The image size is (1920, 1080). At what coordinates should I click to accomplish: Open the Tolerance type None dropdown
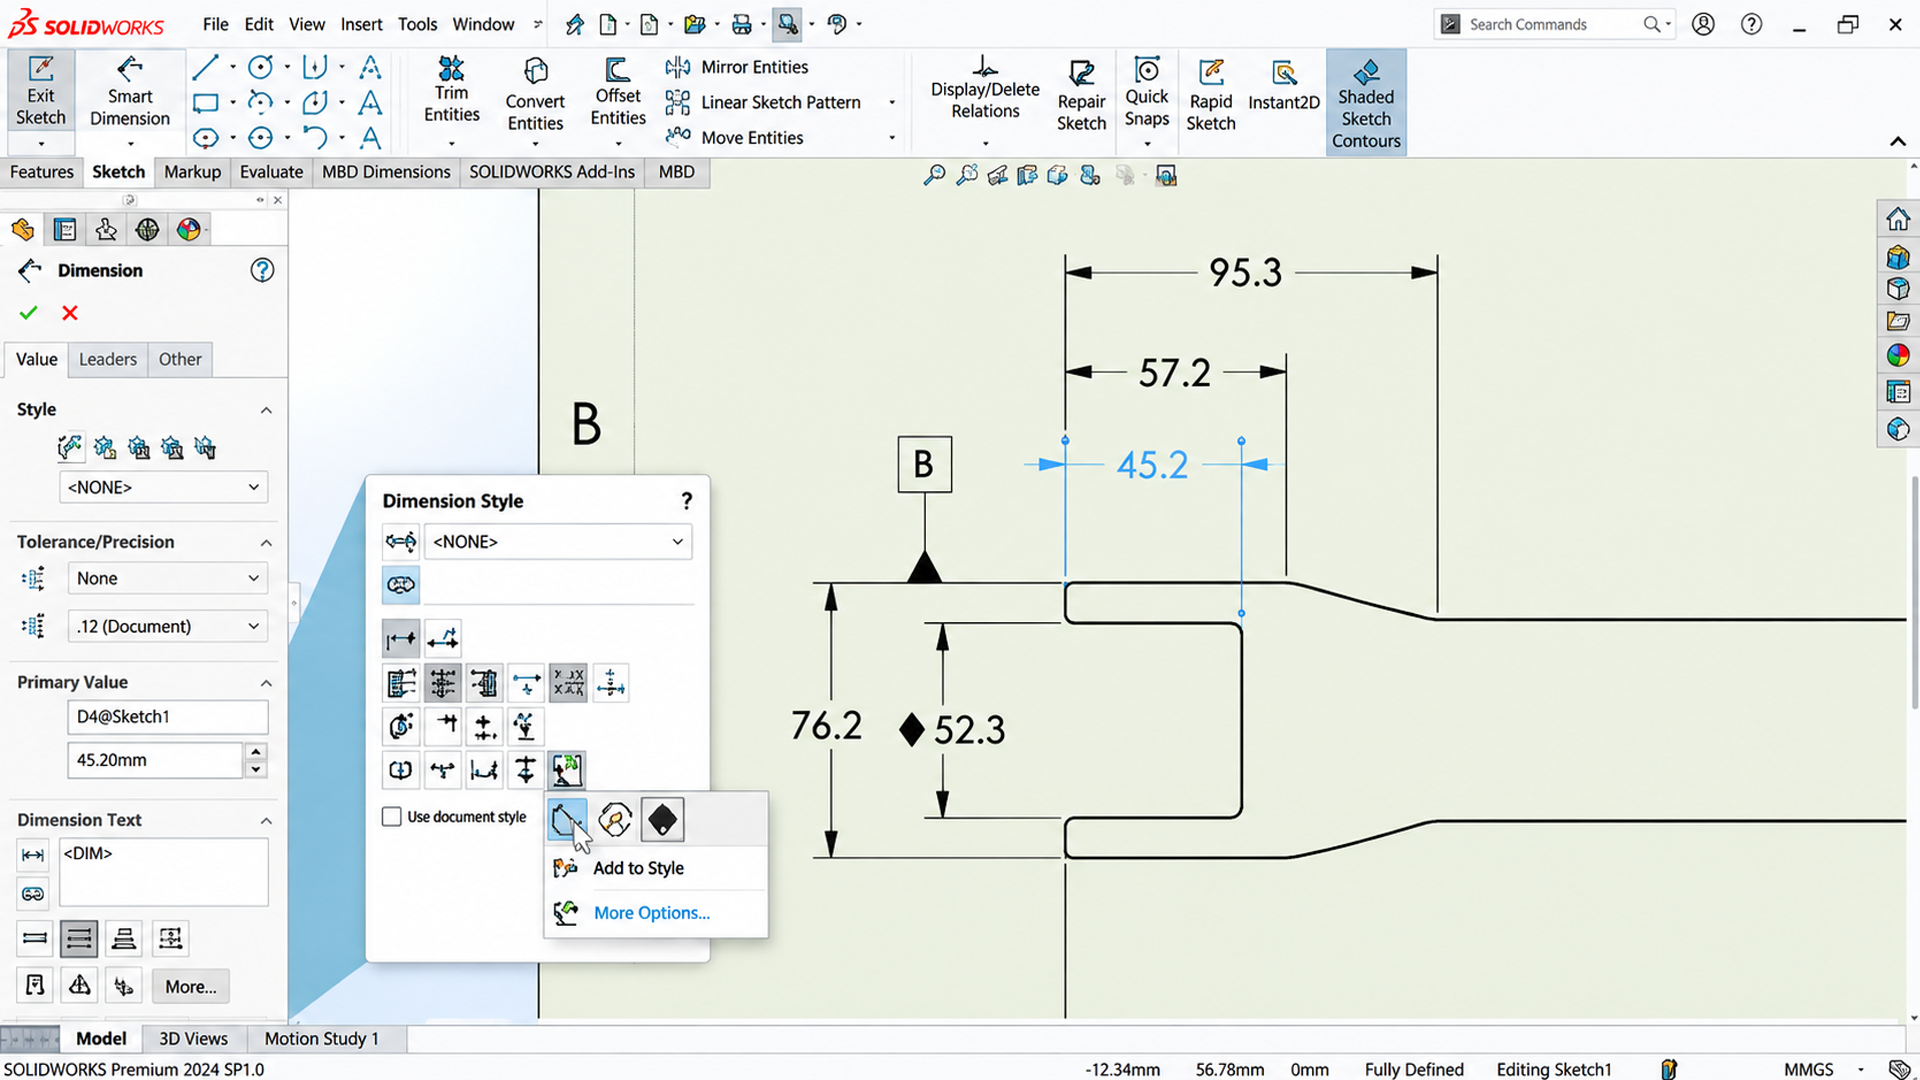(168, 578)
